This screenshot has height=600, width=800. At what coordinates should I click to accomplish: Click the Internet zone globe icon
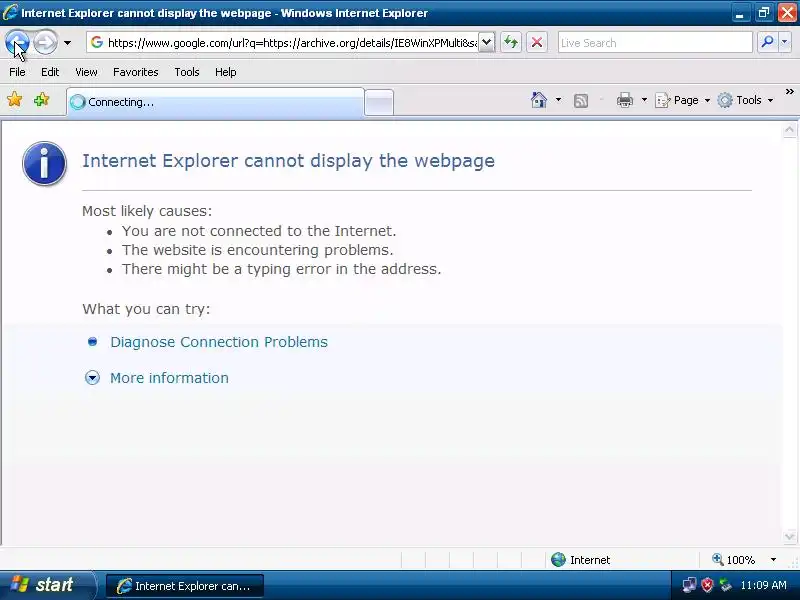click(x=558, y=560)
